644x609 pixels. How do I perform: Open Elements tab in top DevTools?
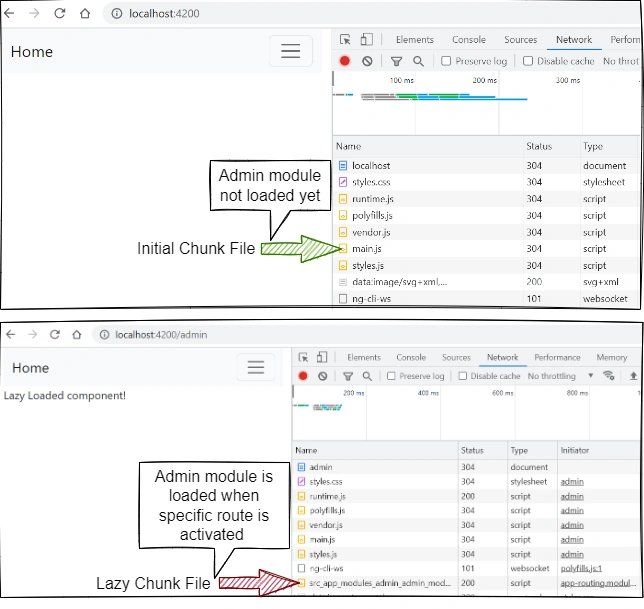pos(415,40)
